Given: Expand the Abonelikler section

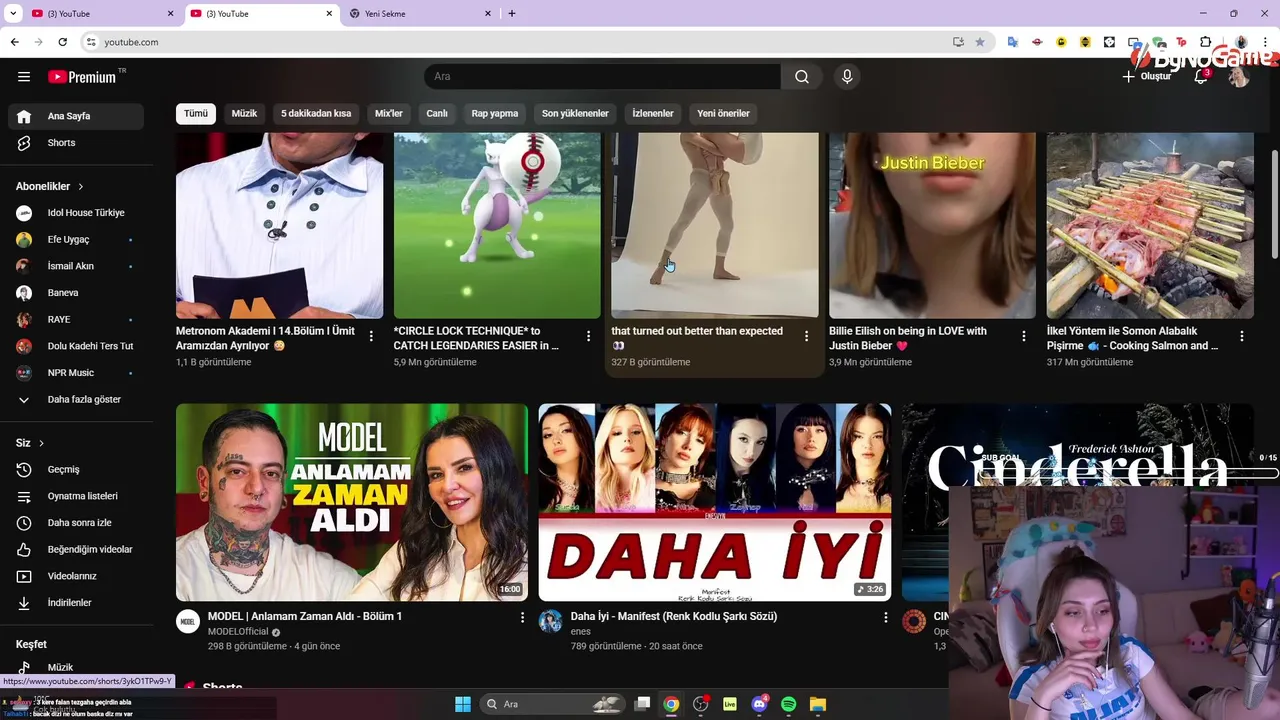Looking at the screenshot, I should [50, 186].
